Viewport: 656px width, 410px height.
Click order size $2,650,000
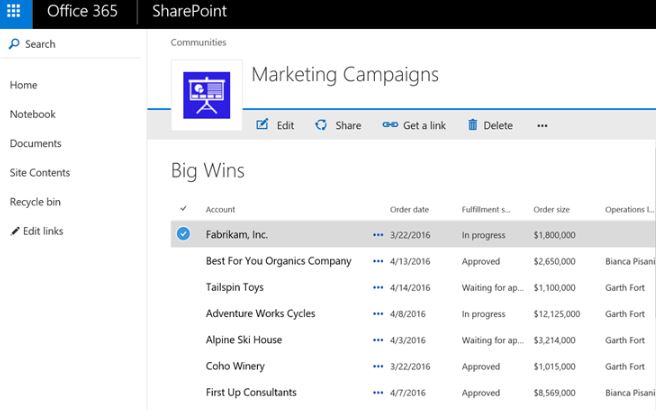[554, 261]
